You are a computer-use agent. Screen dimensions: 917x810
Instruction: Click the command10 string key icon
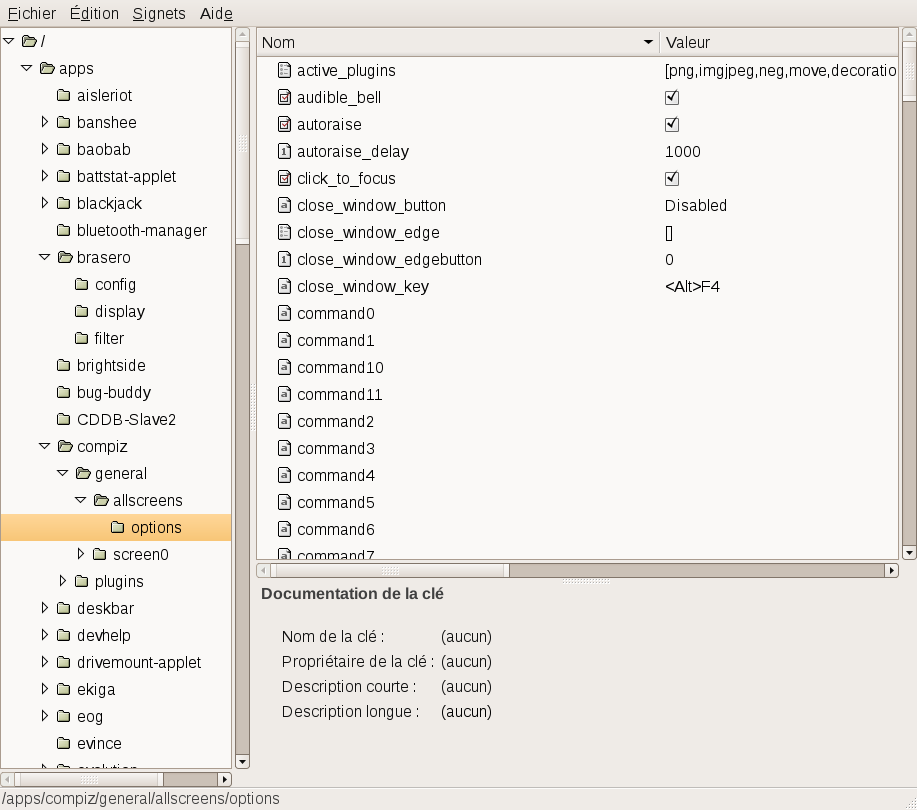click(284, 367)
